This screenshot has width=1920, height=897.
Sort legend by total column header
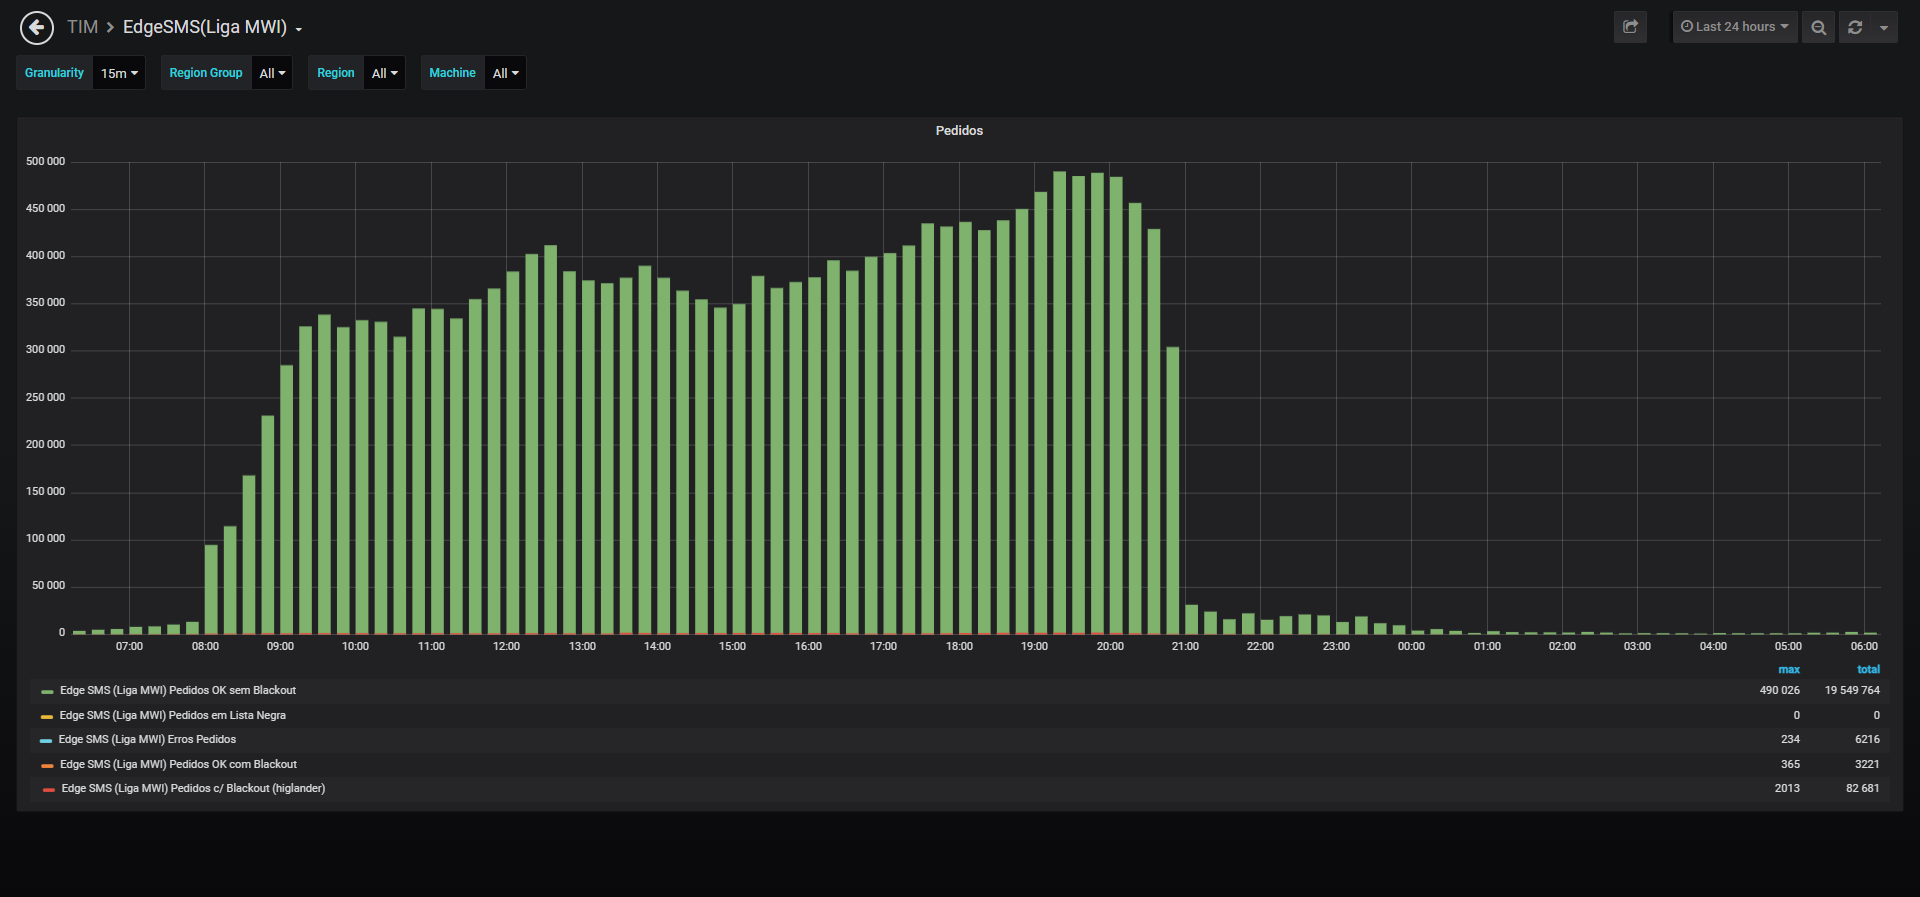click(1868, 670)
